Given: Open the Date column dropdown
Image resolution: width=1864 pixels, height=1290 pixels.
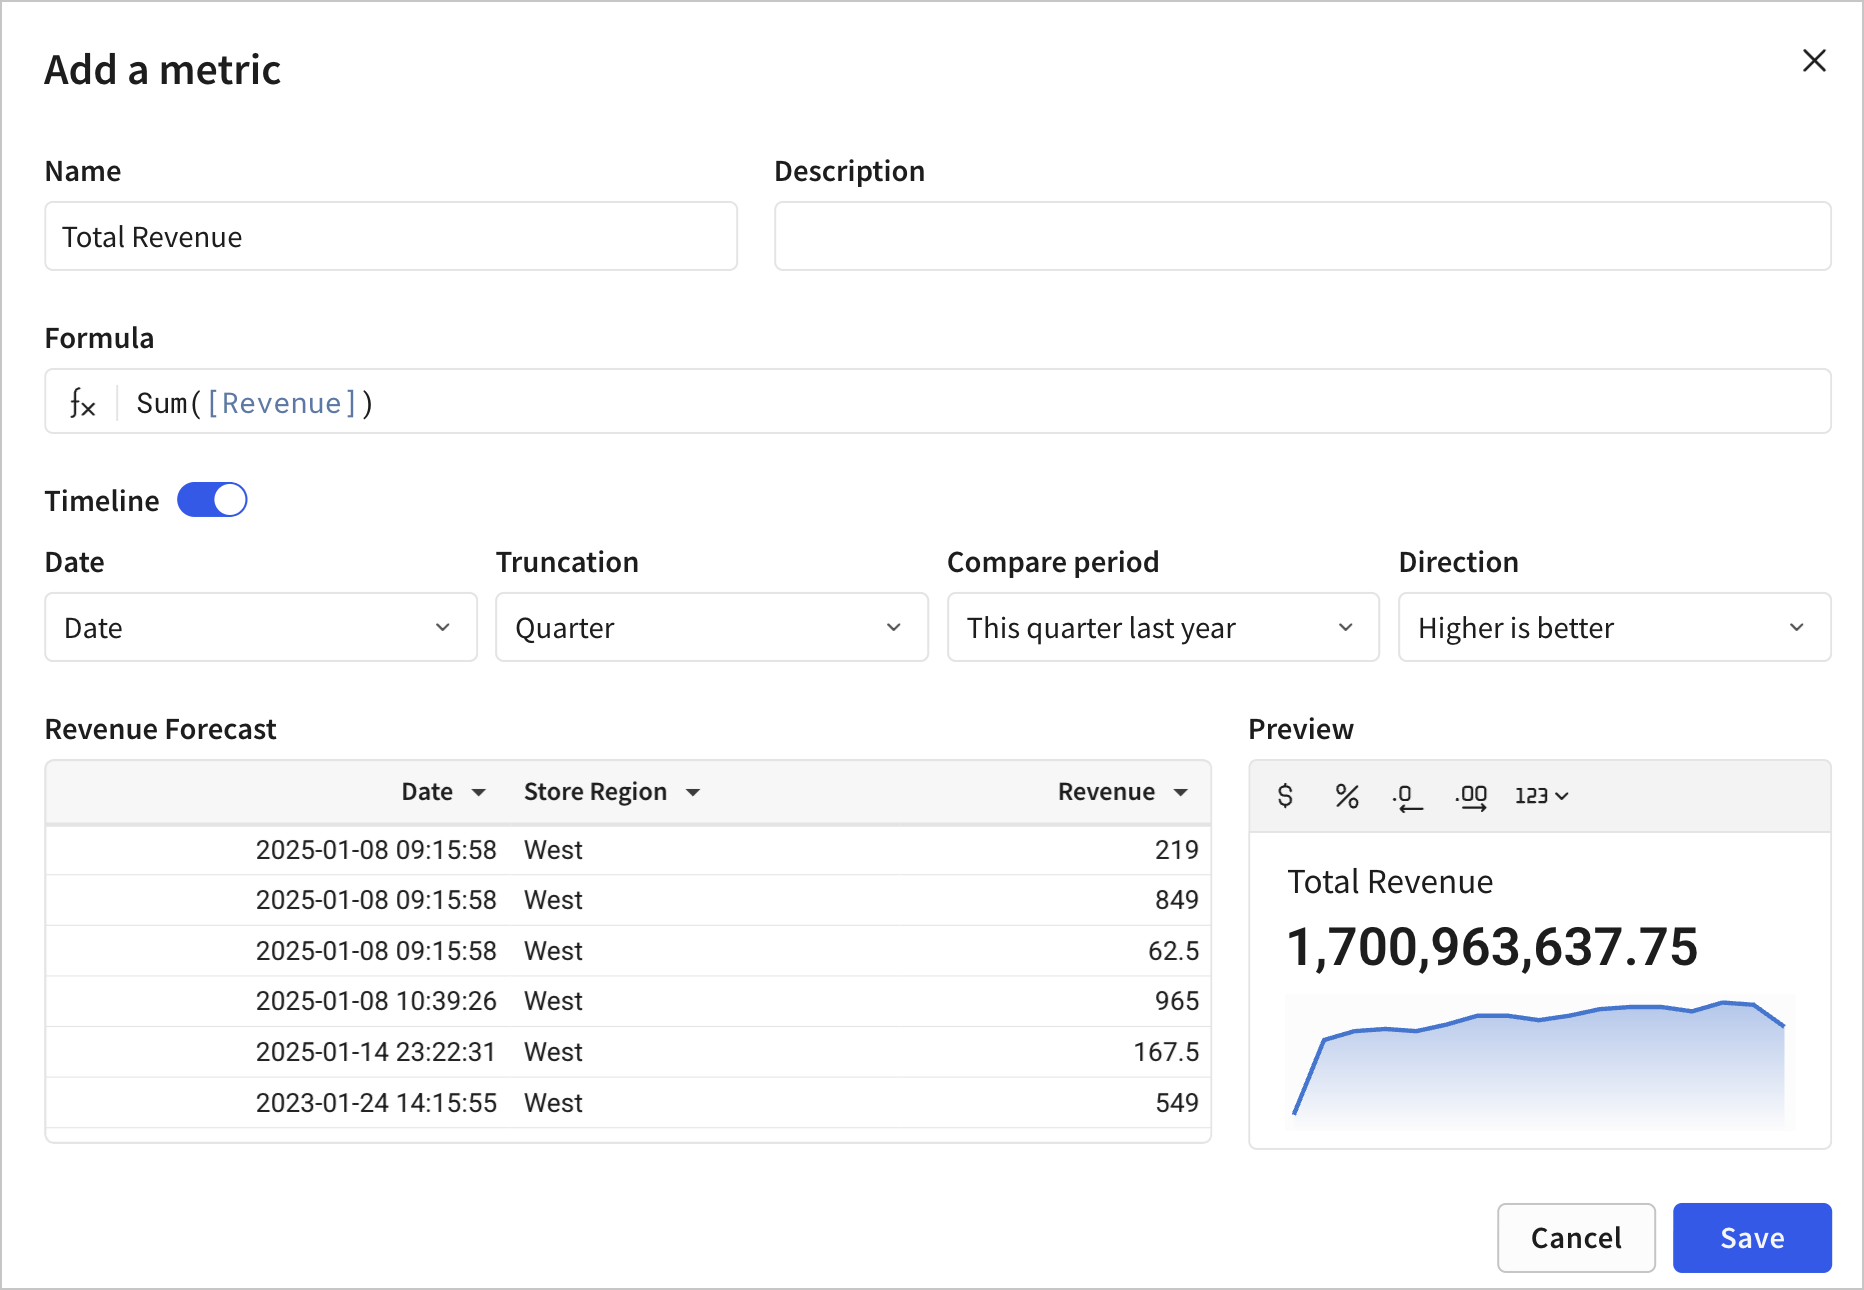Looking at the screenshot, I should pyautogui.click(x=261, y=628).
